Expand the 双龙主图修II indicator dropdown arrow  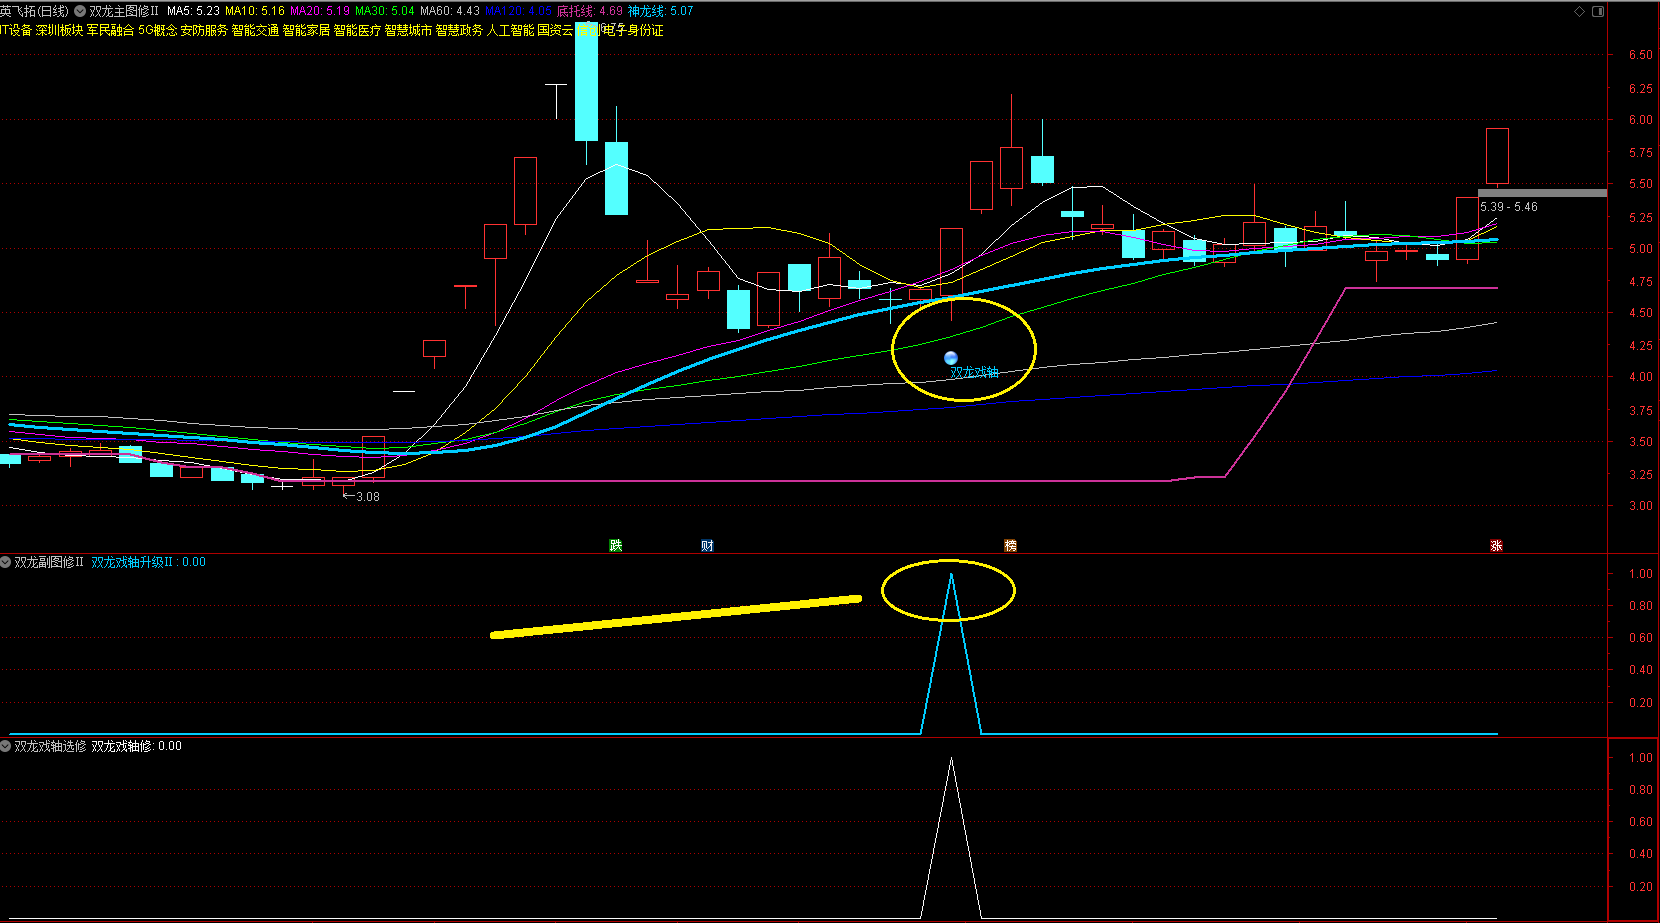click(x=80, y=11)
